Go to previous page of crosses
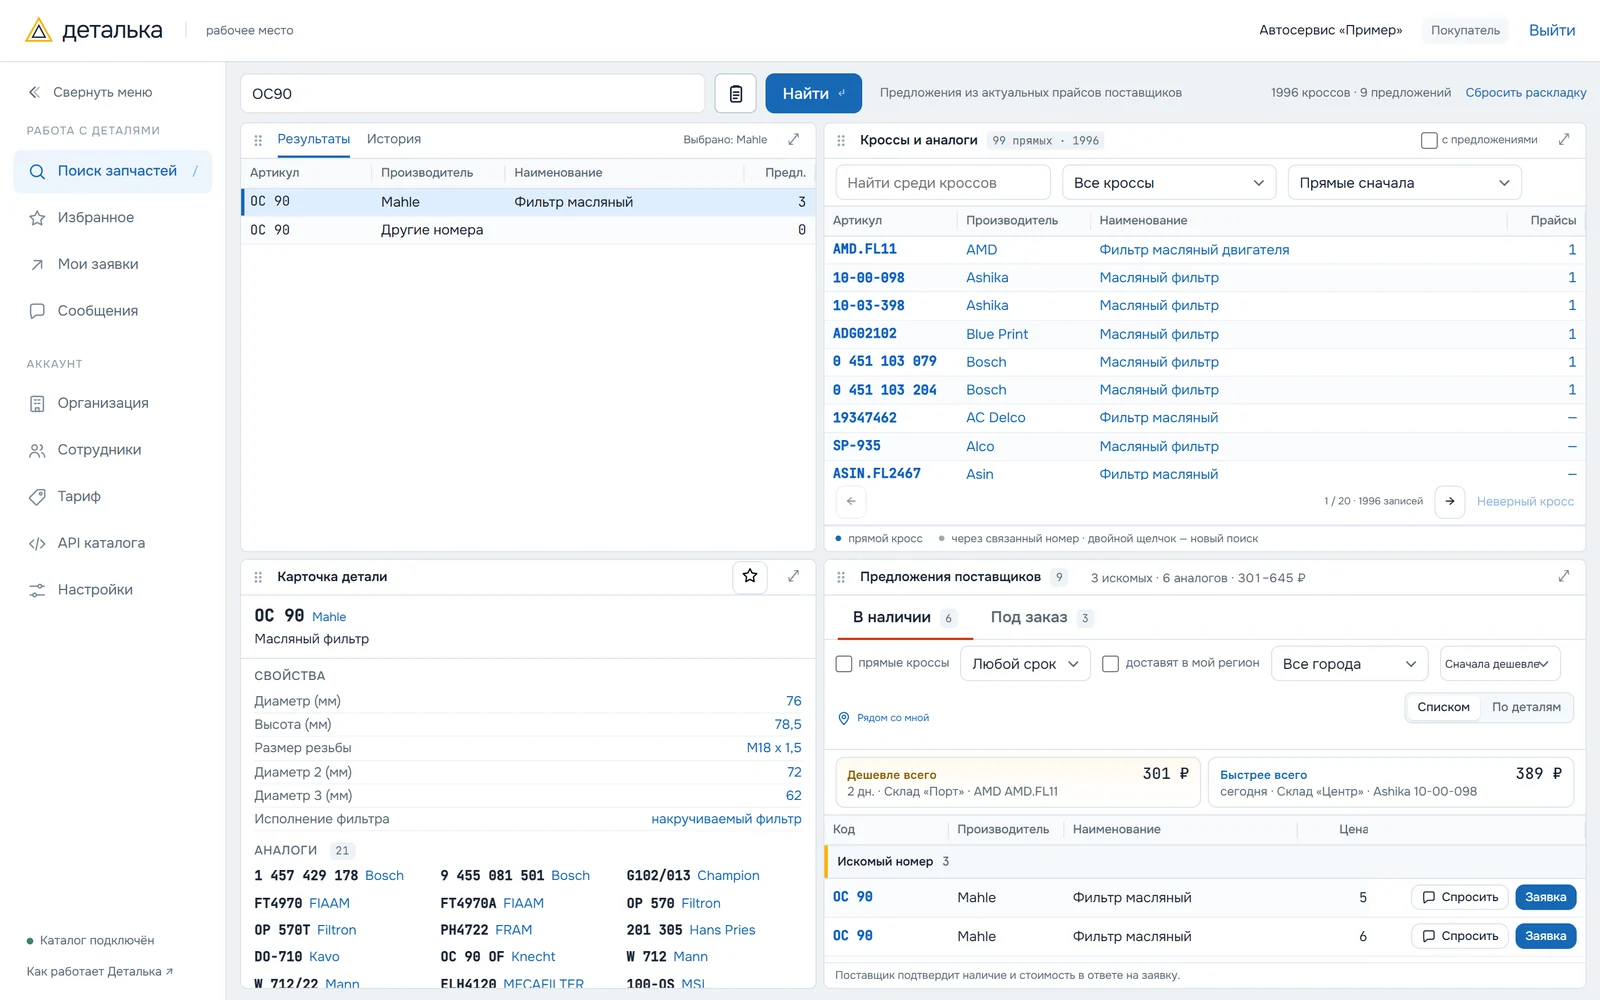The height and width of the screenshot is (1000, 1600). click(x=851, y=501)
